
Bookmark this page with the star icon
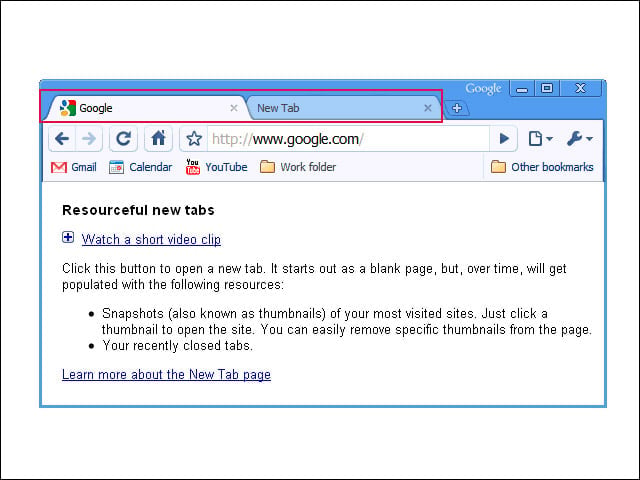click(194, 139)
